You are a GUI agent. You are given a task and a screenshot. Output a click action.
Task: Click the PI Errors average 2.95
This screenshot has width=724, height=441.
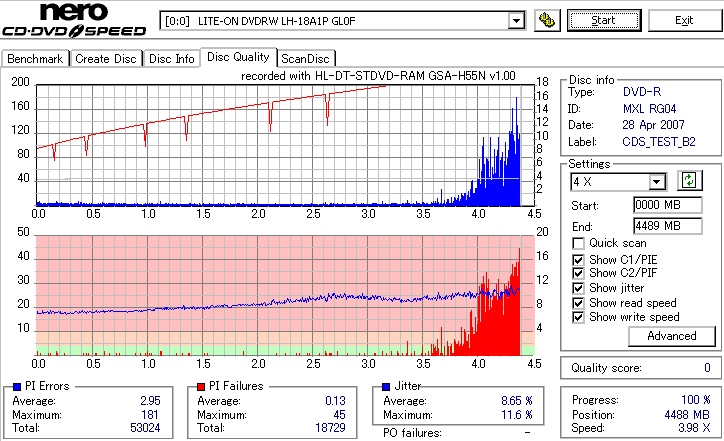tap(150, 401)
